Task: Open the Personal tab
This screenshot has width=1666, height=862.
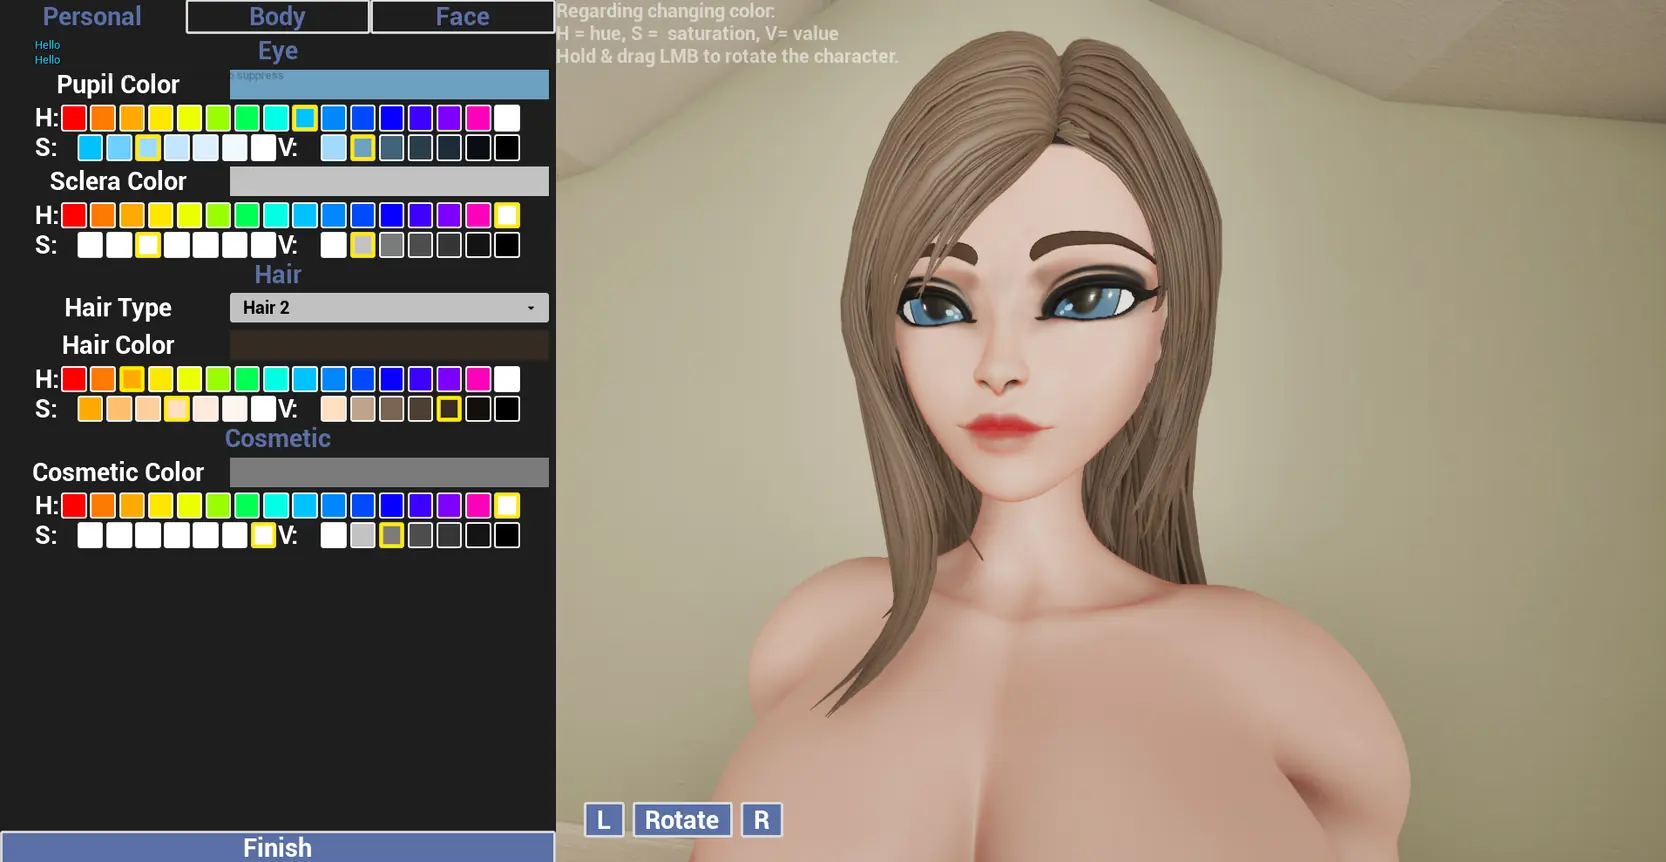Action: point(92,17)
